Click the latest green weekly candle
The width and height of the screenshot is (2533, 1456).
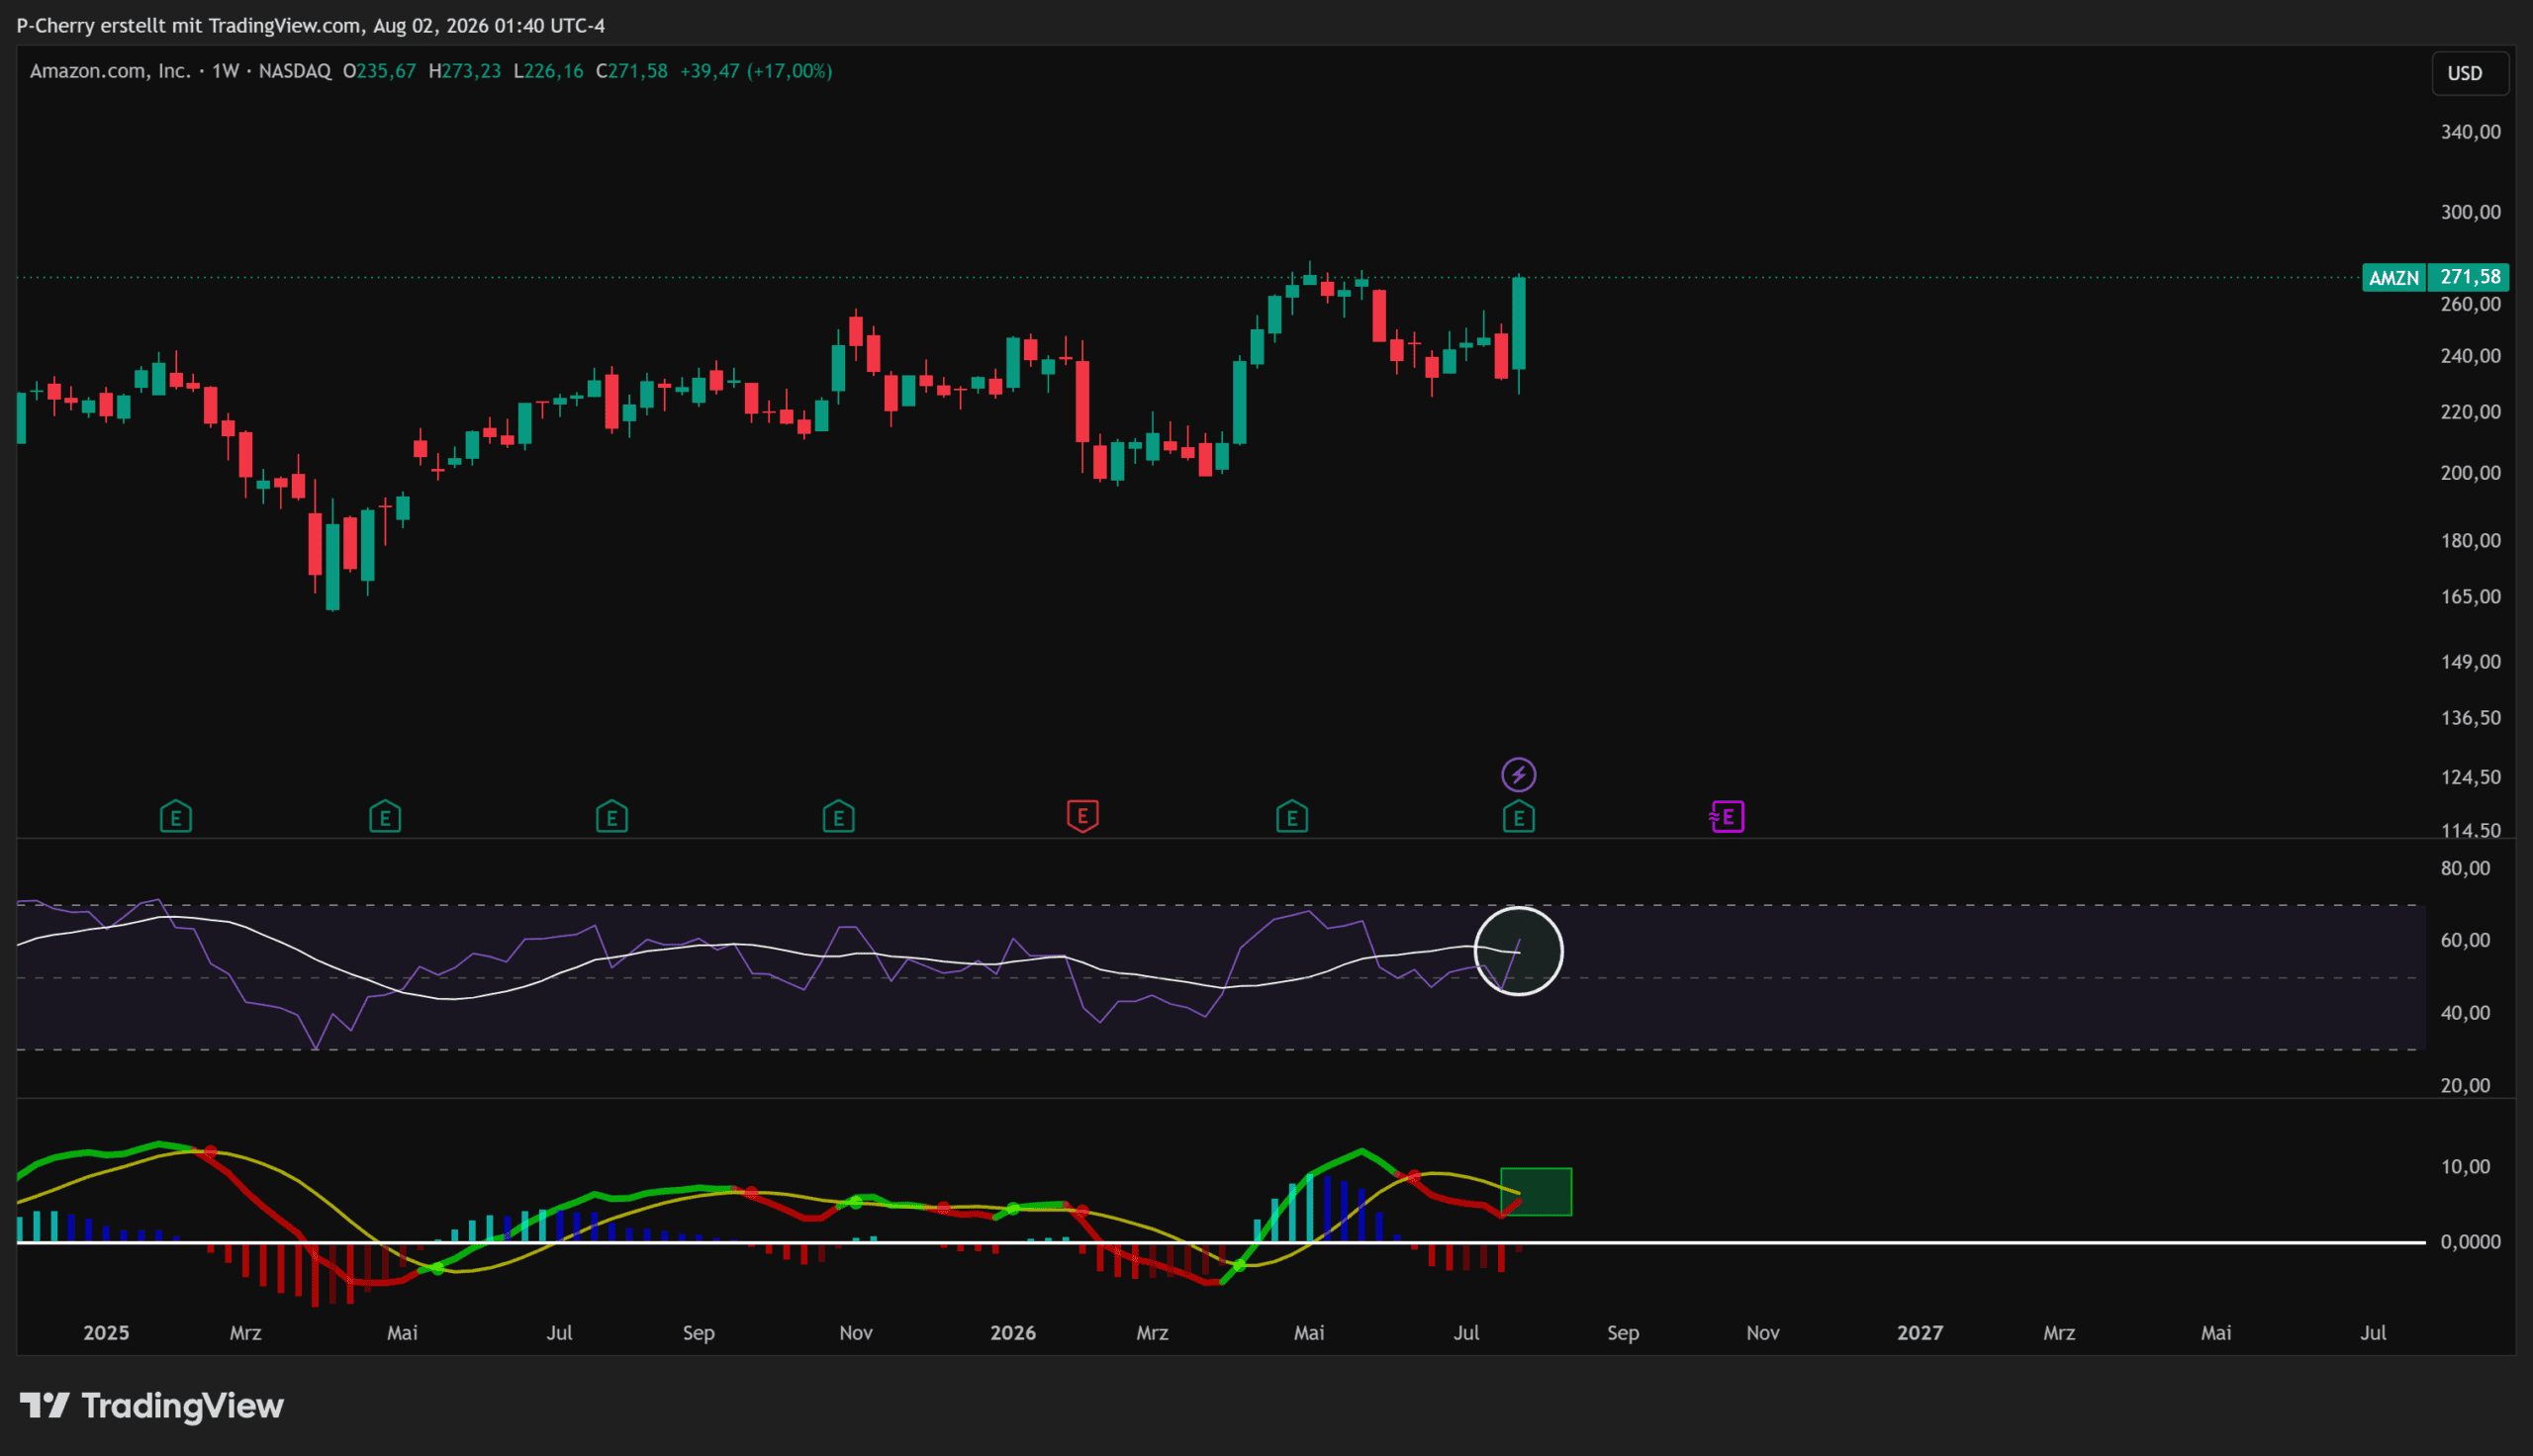pyautogui.click(x=1519, y=323)
